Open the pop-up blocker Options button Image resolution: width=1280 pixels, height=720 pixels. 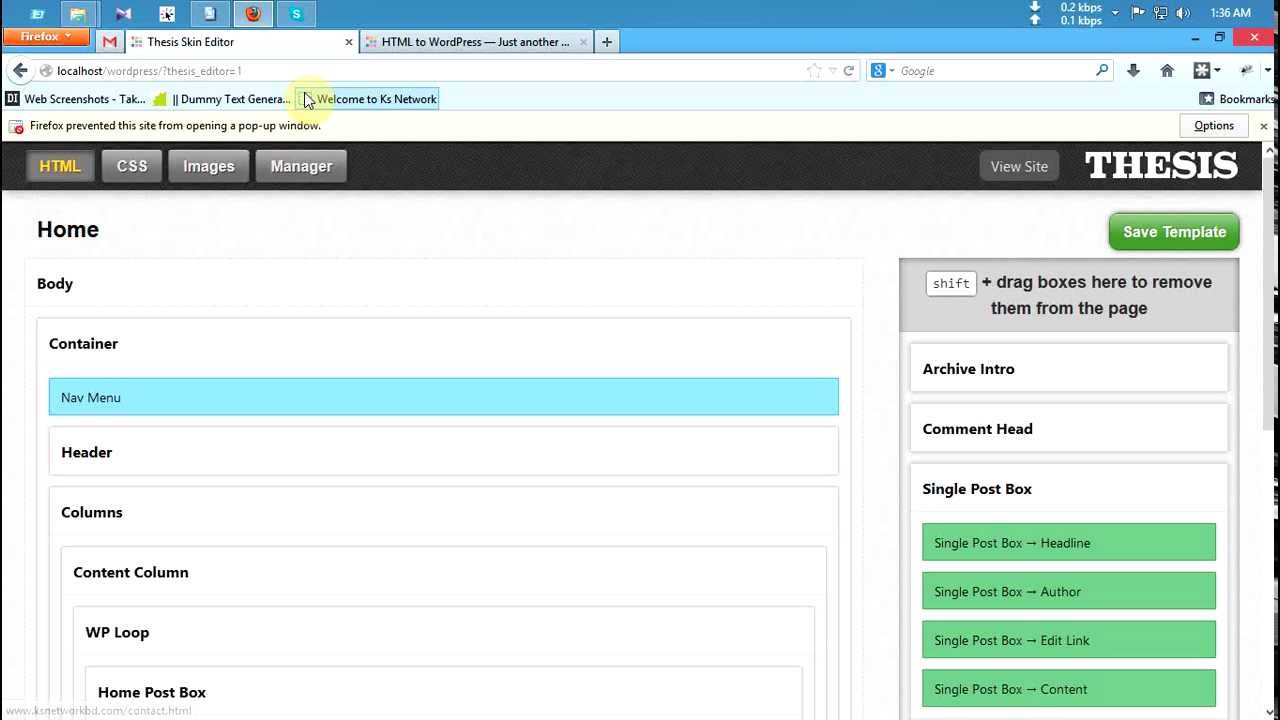[1214, 126]
